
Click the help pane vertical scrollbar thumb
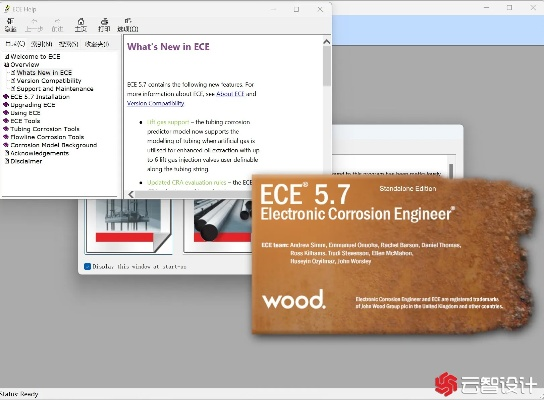click(326, 66)
